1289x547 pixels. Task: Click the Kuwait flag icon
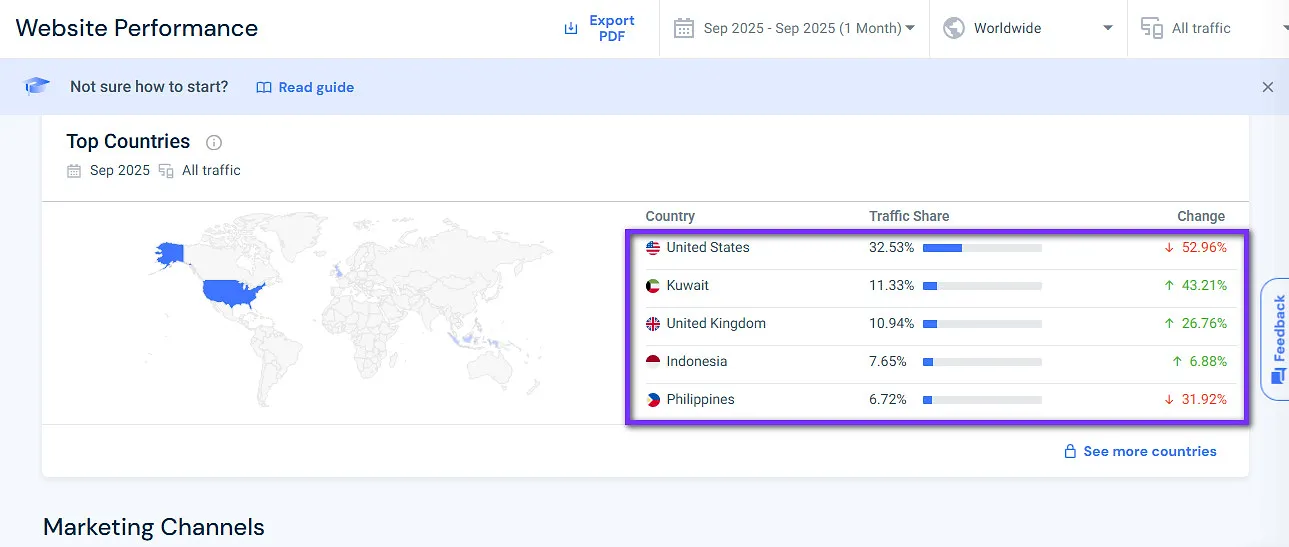click(653, 286)
